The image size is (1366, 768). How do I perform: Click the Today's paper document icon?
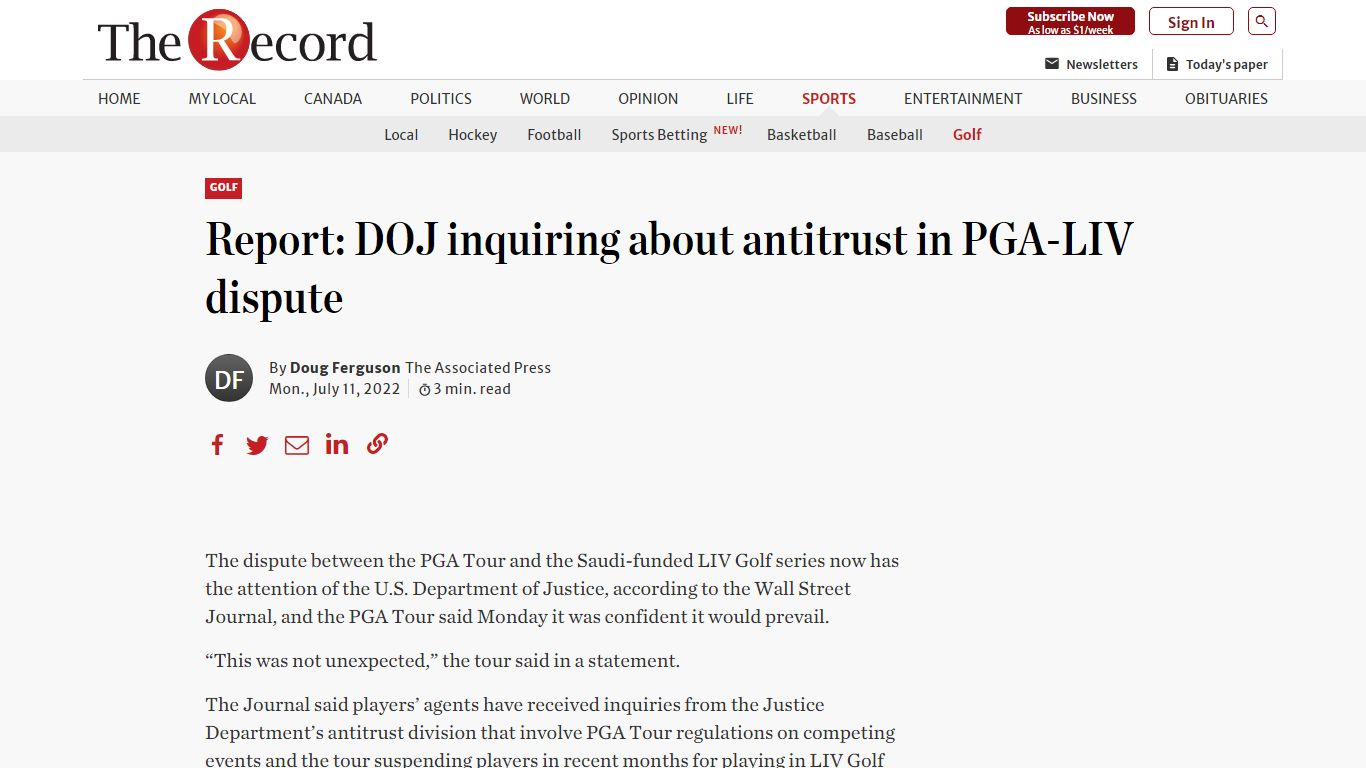[x=1172, y=64]
